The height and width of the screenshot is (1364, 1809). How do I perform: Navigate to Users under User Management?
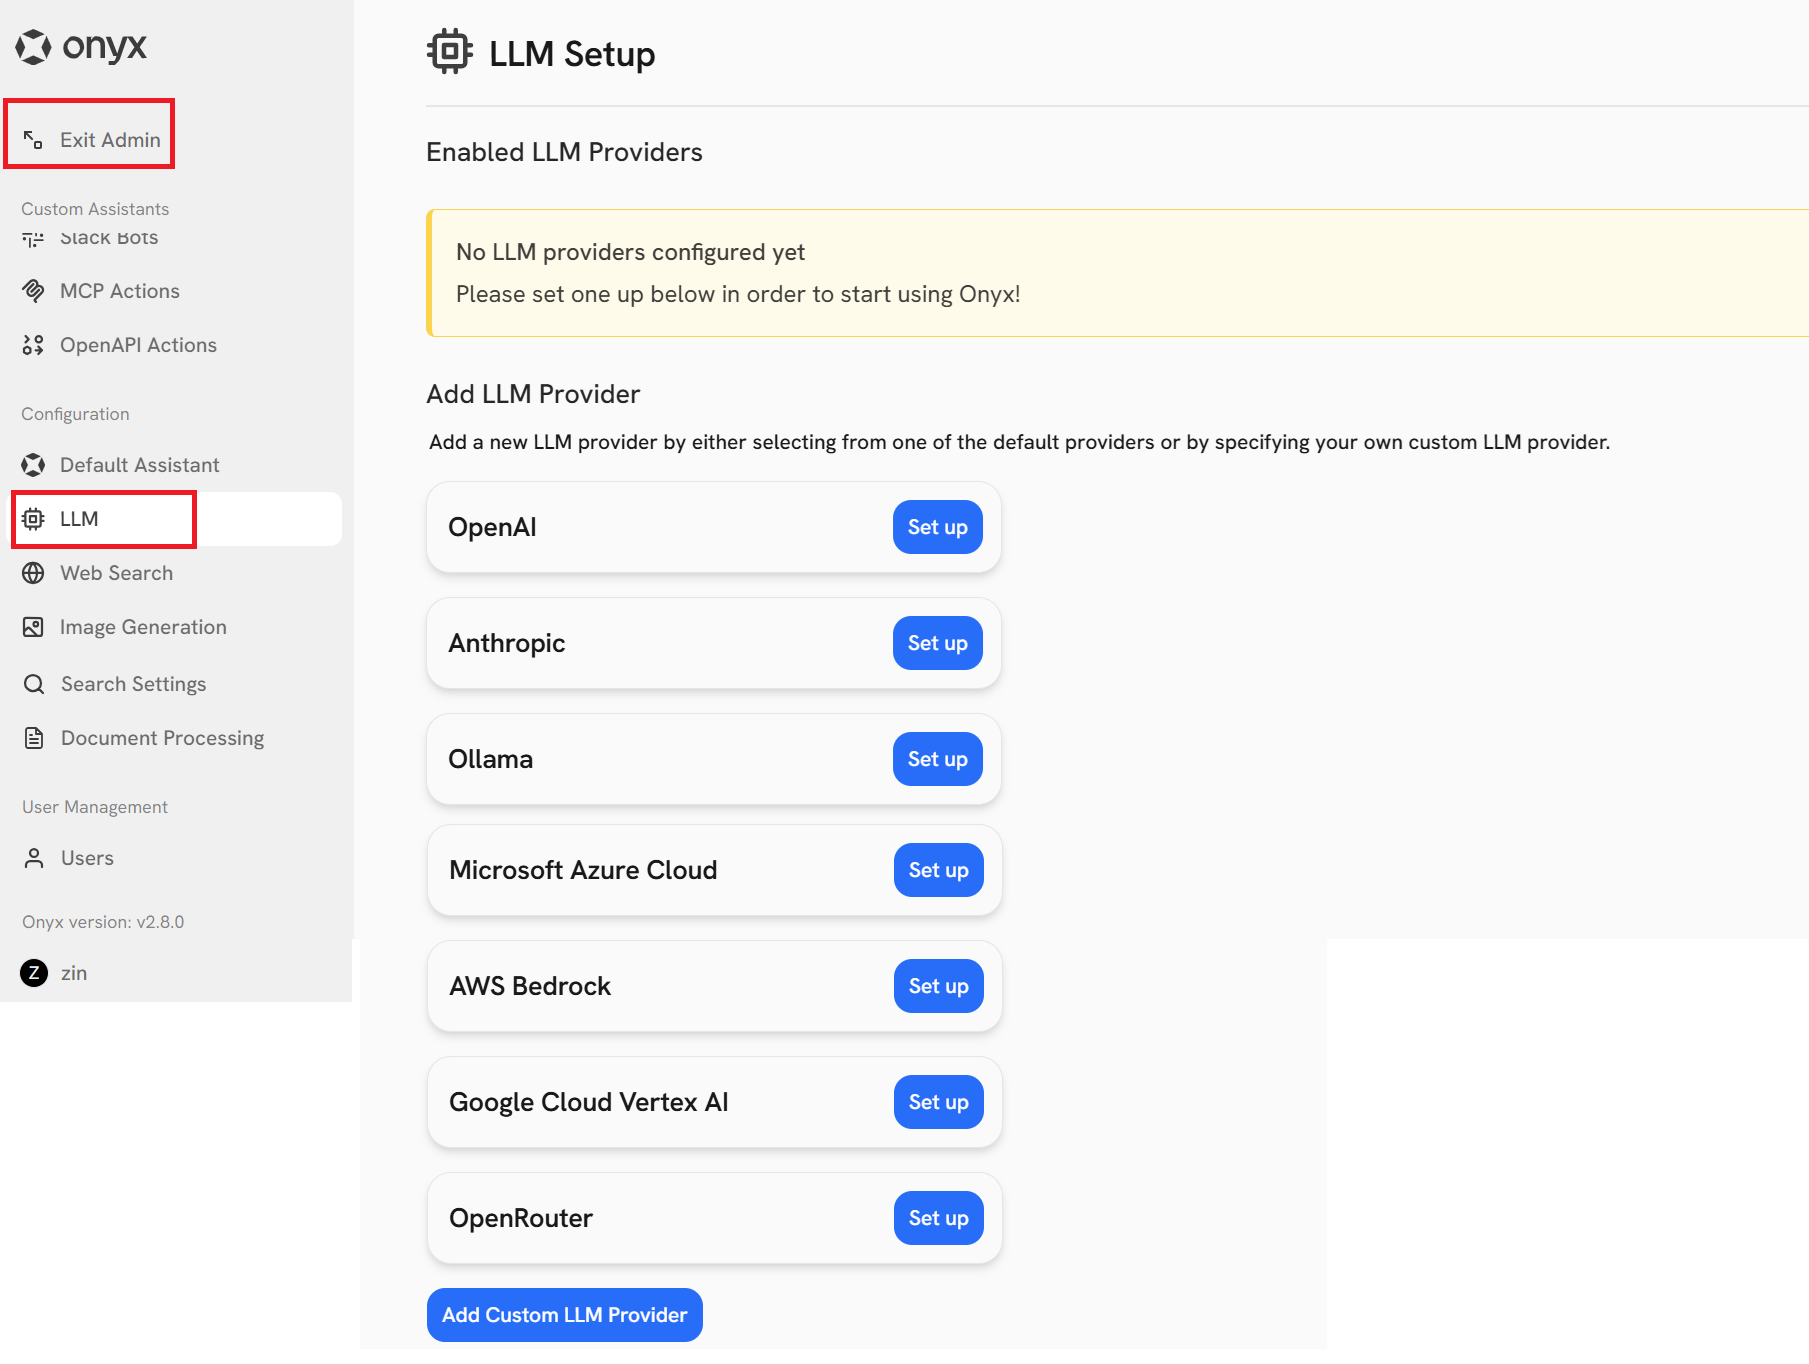(87, 857)
